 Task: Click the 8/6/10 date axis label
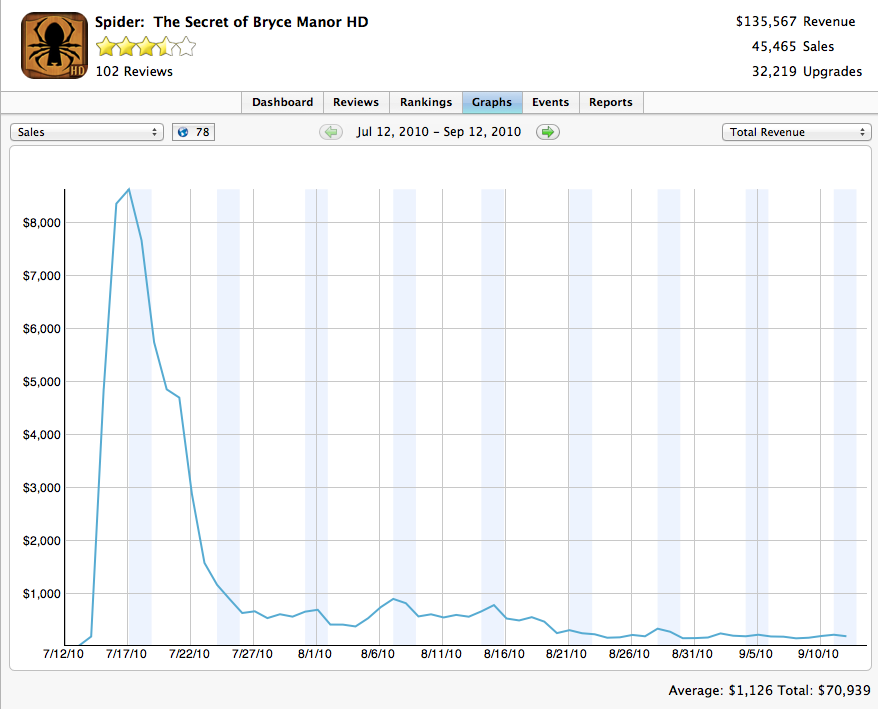click(377, 654)
